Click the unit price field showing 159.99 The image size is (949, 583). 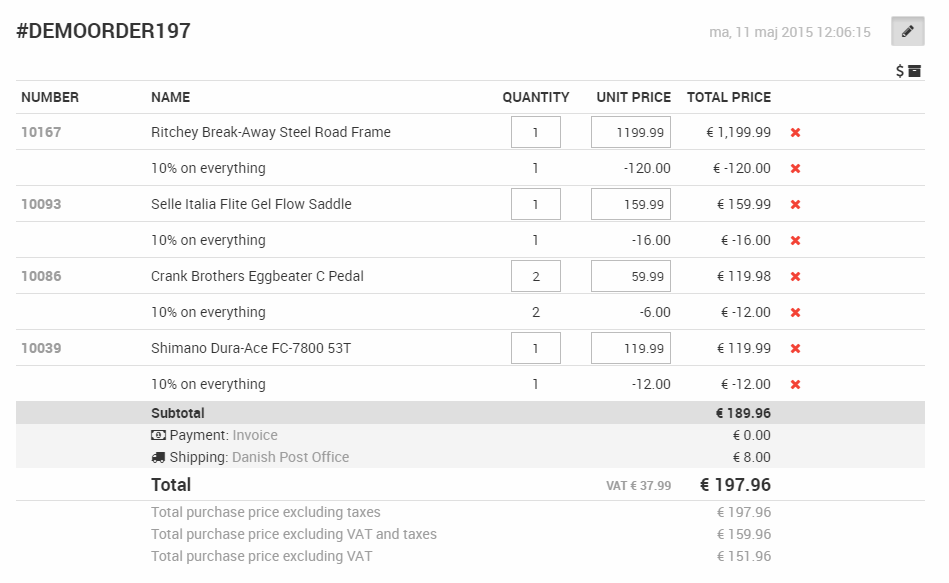[x=630, y=204]
